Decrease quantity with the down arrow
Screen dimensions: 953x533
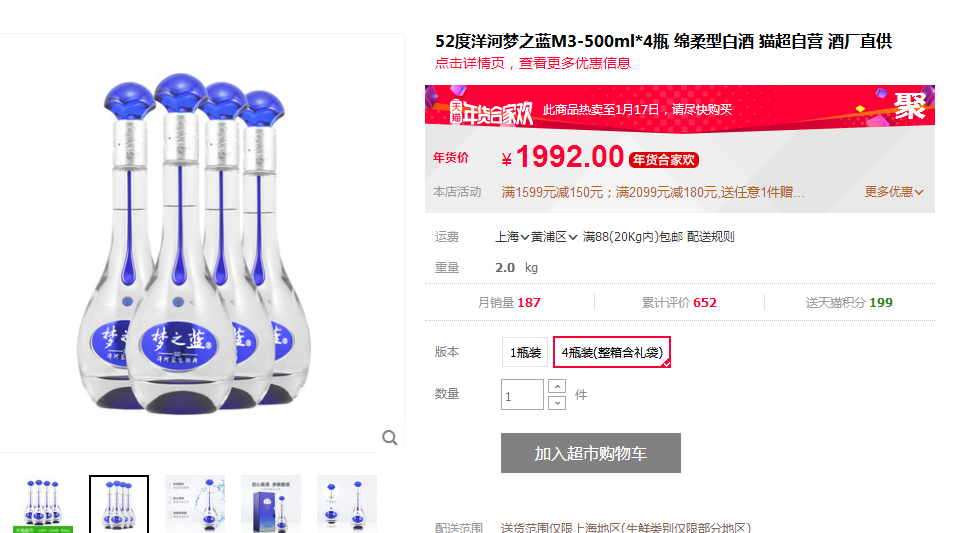tap(557, 402)
